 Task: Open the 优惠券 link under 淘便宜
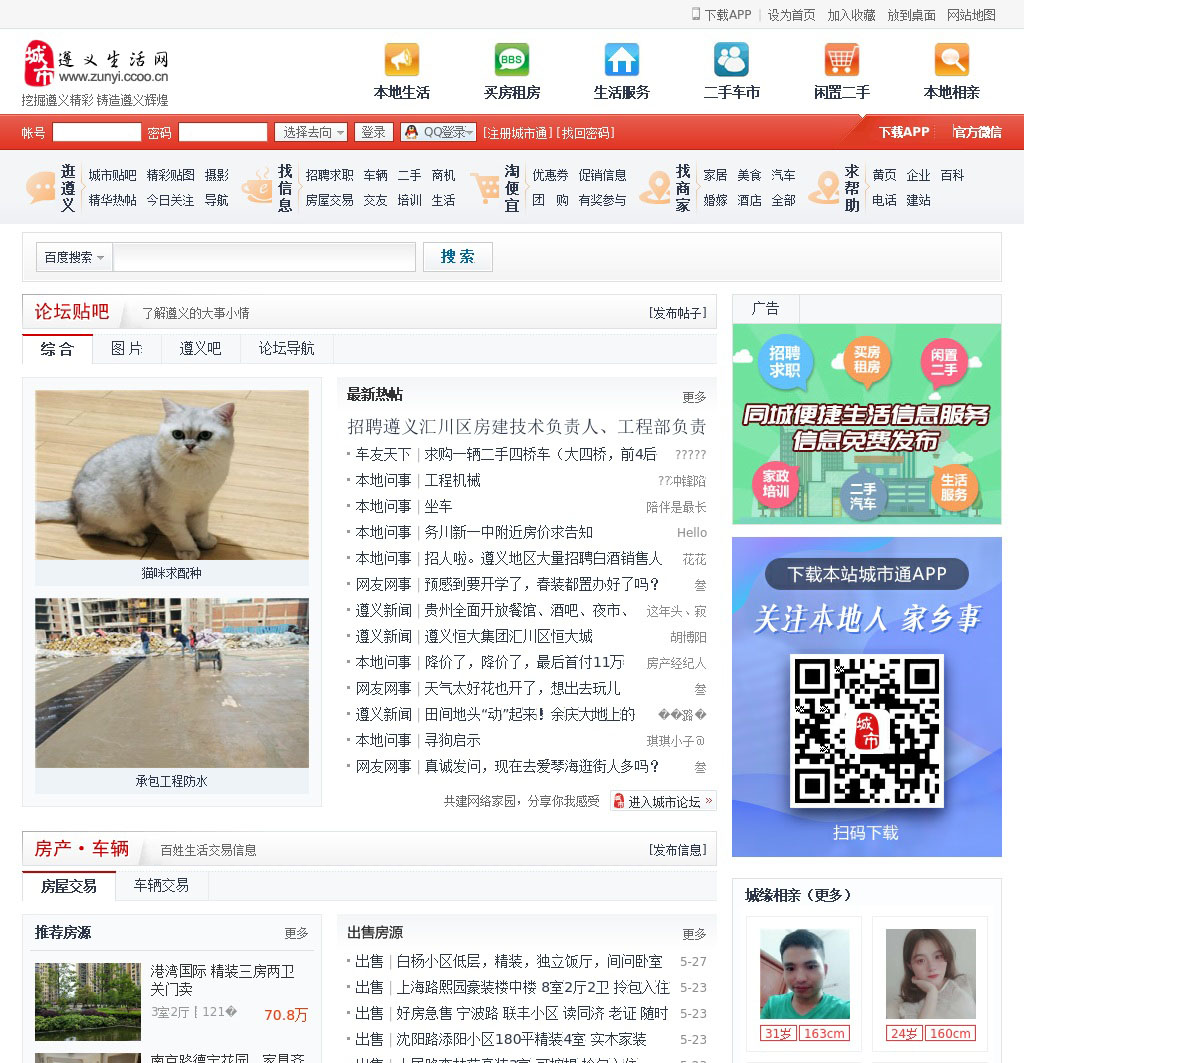(550, 175)
